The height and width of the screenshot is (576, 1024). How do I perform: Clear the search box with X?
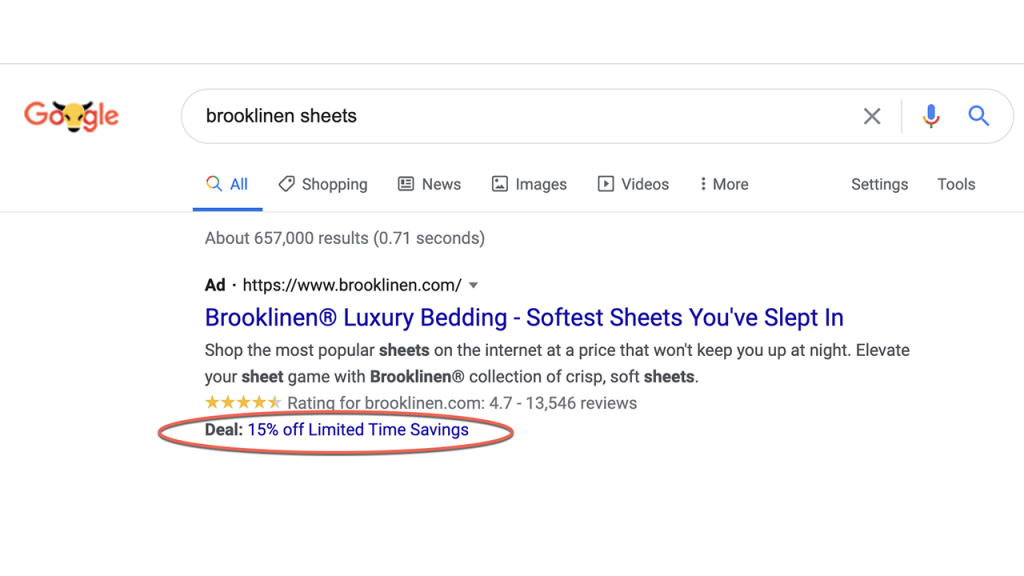click(x=872, y=116)
